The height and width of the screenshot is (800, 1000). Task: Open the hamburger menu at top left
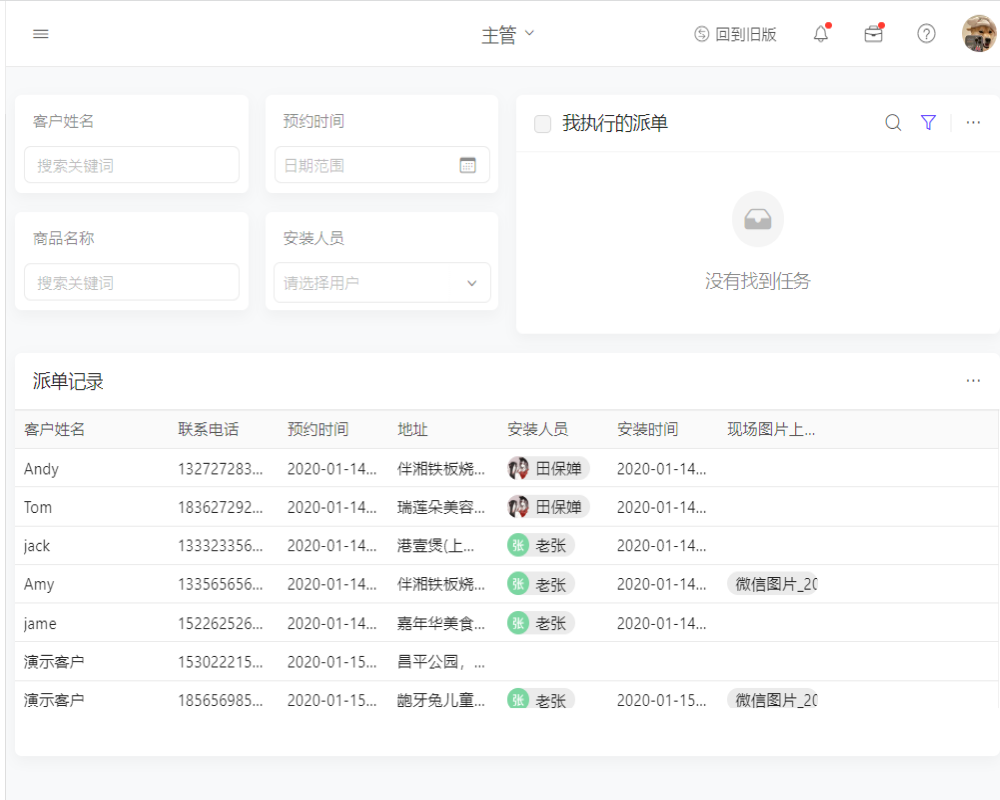click(x=40, y=33)
